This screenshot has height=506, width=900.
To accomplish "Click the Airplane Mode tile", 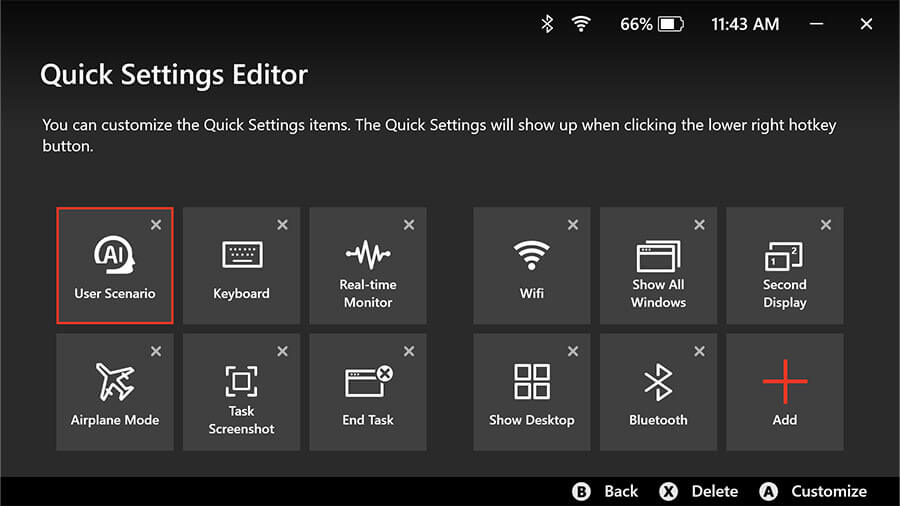I will click(x=114, y=392).
